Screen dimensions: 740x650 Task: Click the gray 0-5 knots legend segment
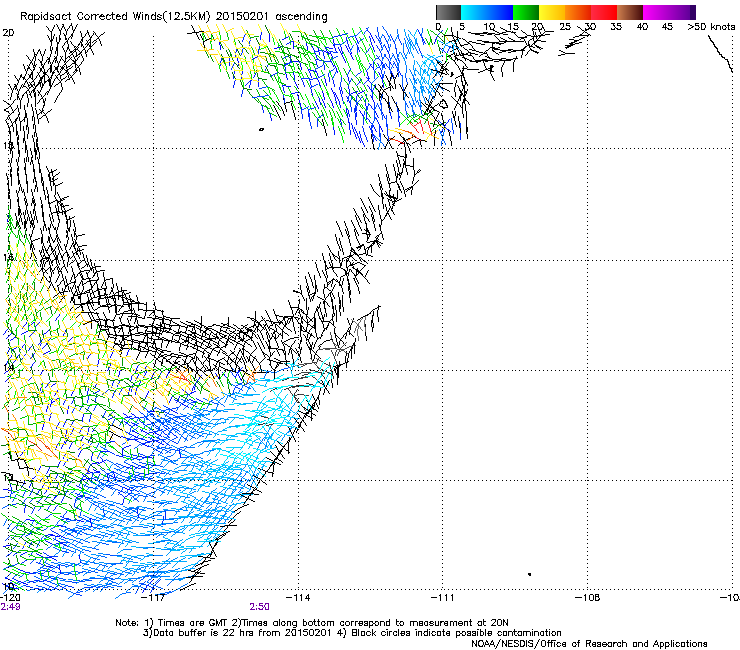click(x=448, y=12)
